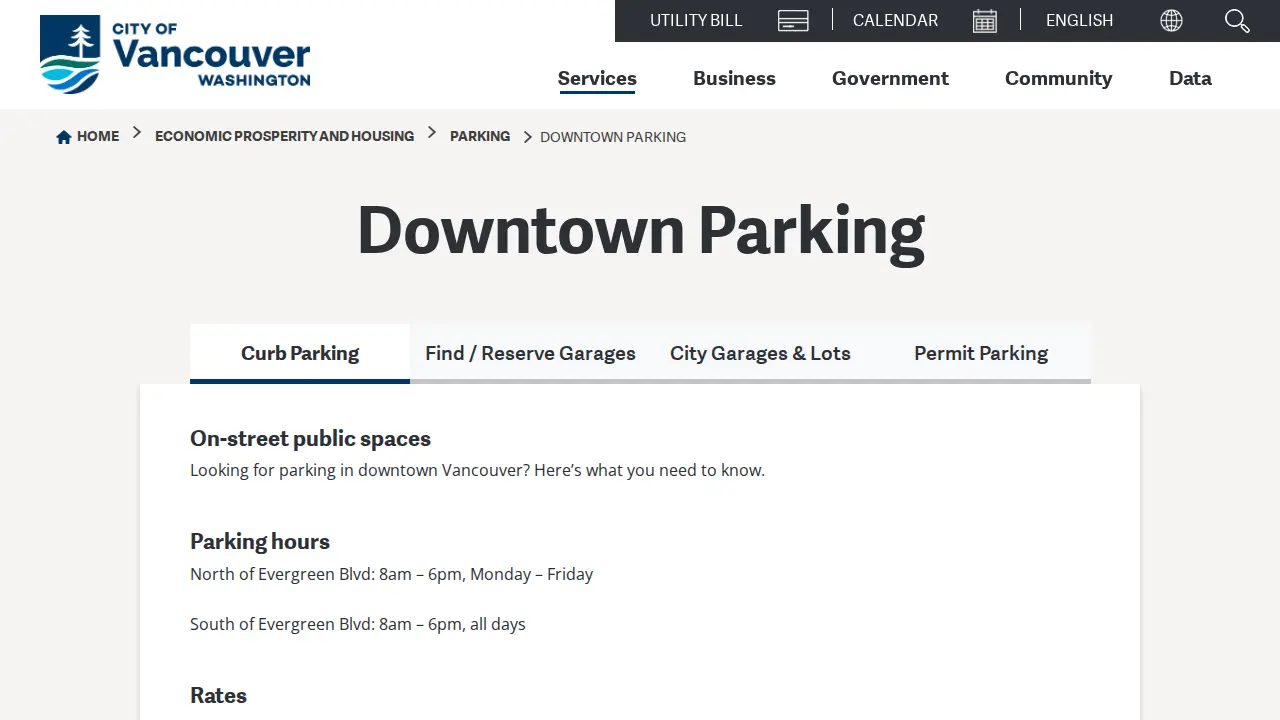
Task: Open the ENGLISH language selector
Action: pos(1079,20)
